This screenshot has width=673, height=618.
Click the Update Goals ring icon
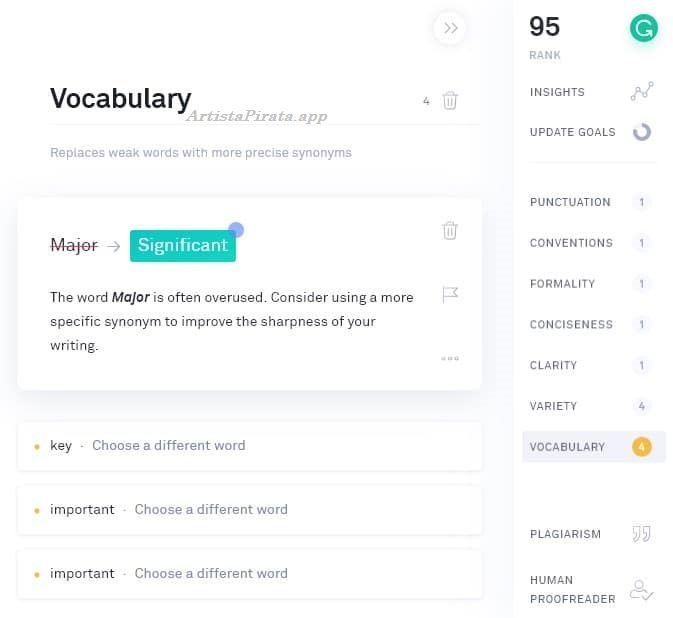641,132
